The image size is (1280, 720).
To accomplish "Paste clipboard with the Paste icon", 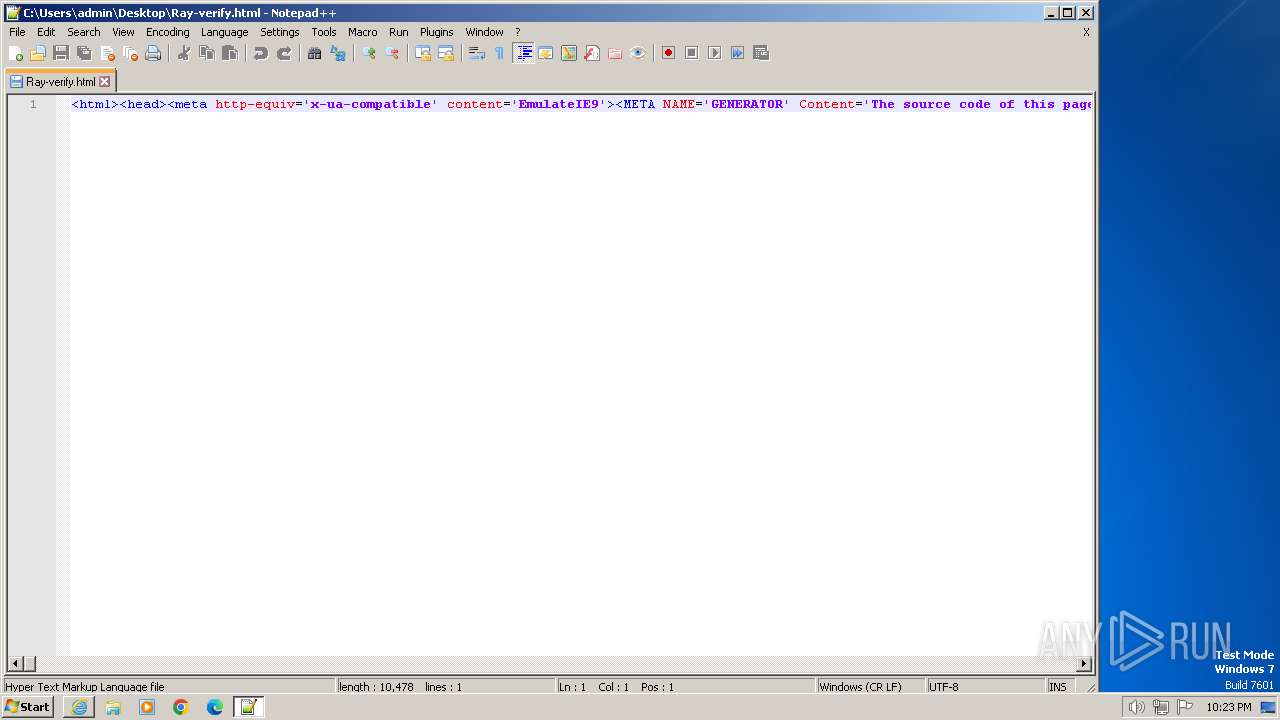I will click(230, 53).
